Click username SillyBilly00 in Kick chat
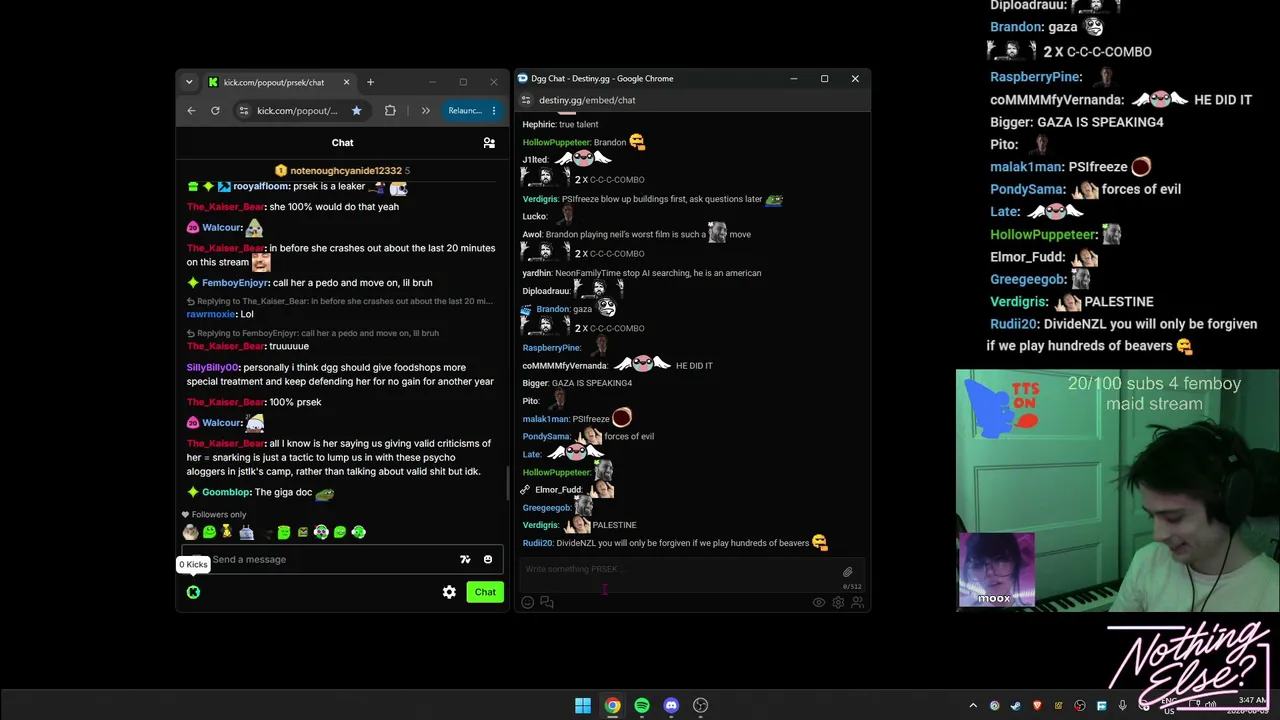Screen dimensions: 1280x720 tap(213, 368)
